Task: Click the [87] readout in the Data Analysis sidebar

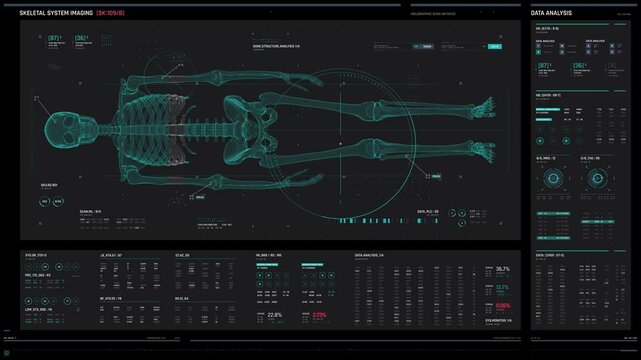Action: [x=545, y=65]
